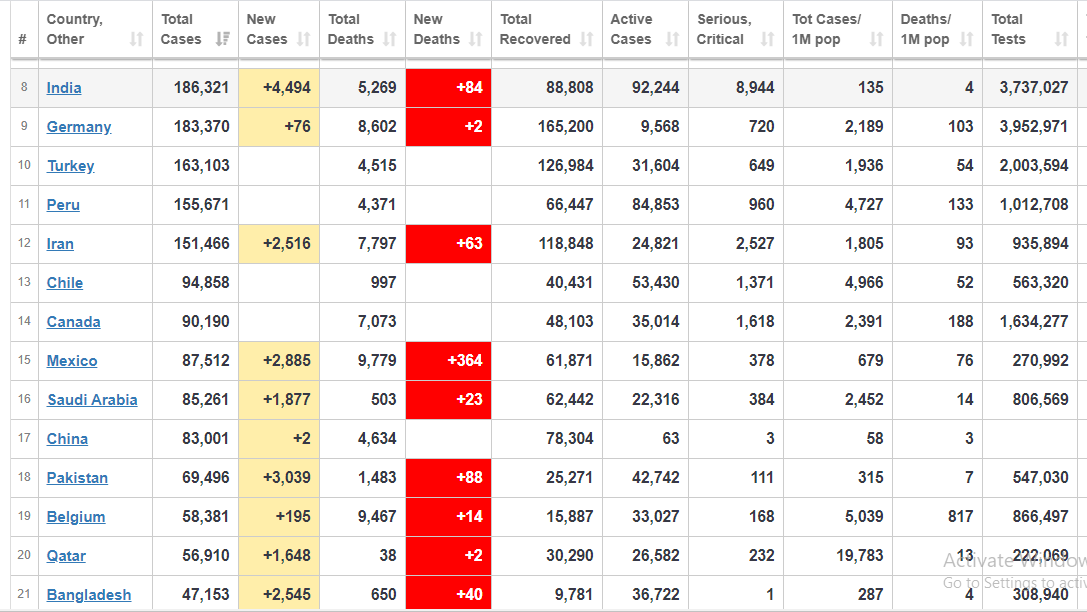Select Iran's new cases +2,516 cell
This screenshot has width=1087, height=612.
point(279,244)
